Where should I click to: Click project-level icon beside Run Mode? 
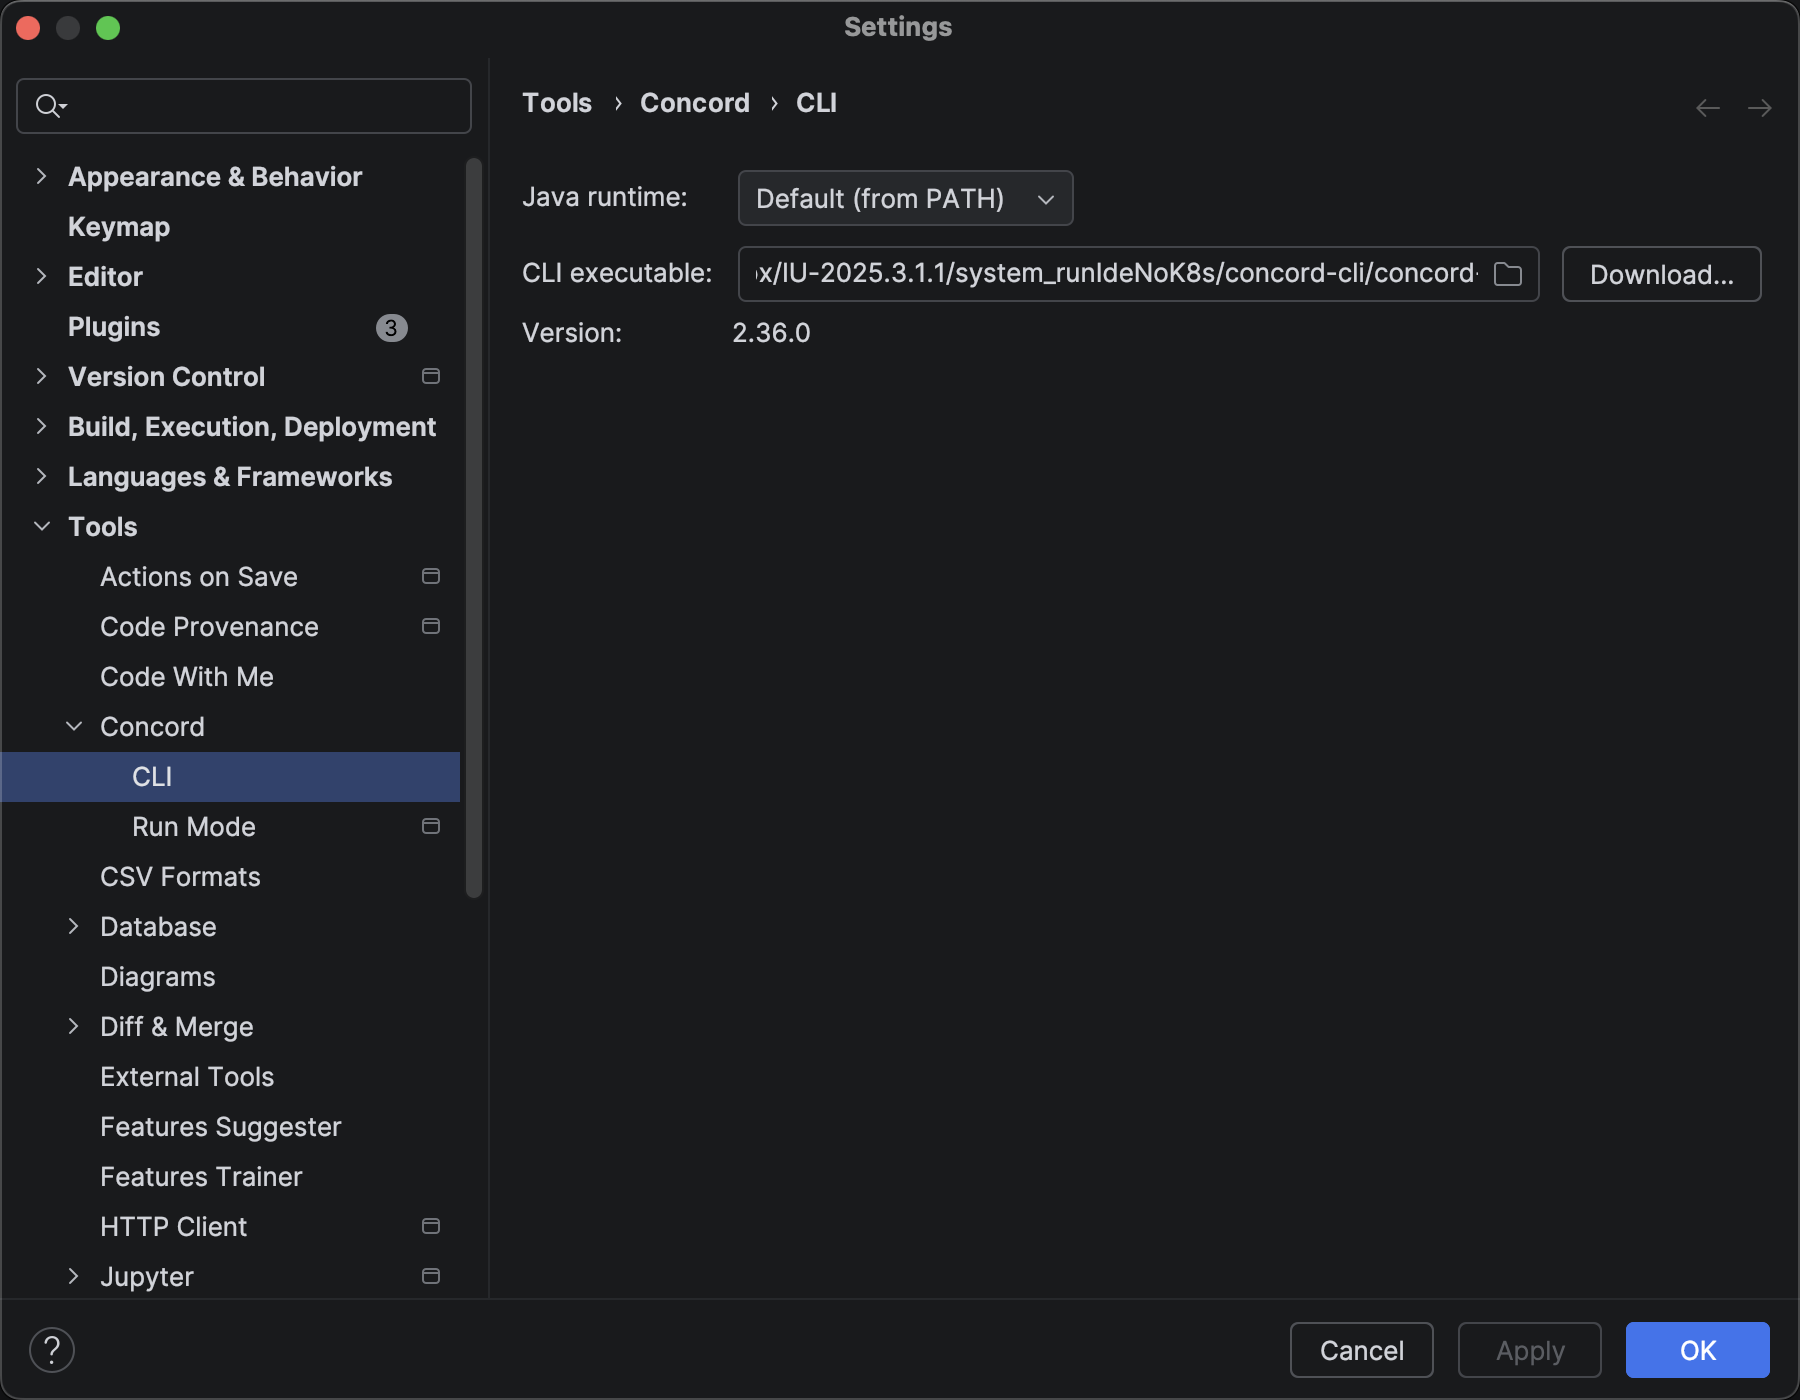point(431,827)
